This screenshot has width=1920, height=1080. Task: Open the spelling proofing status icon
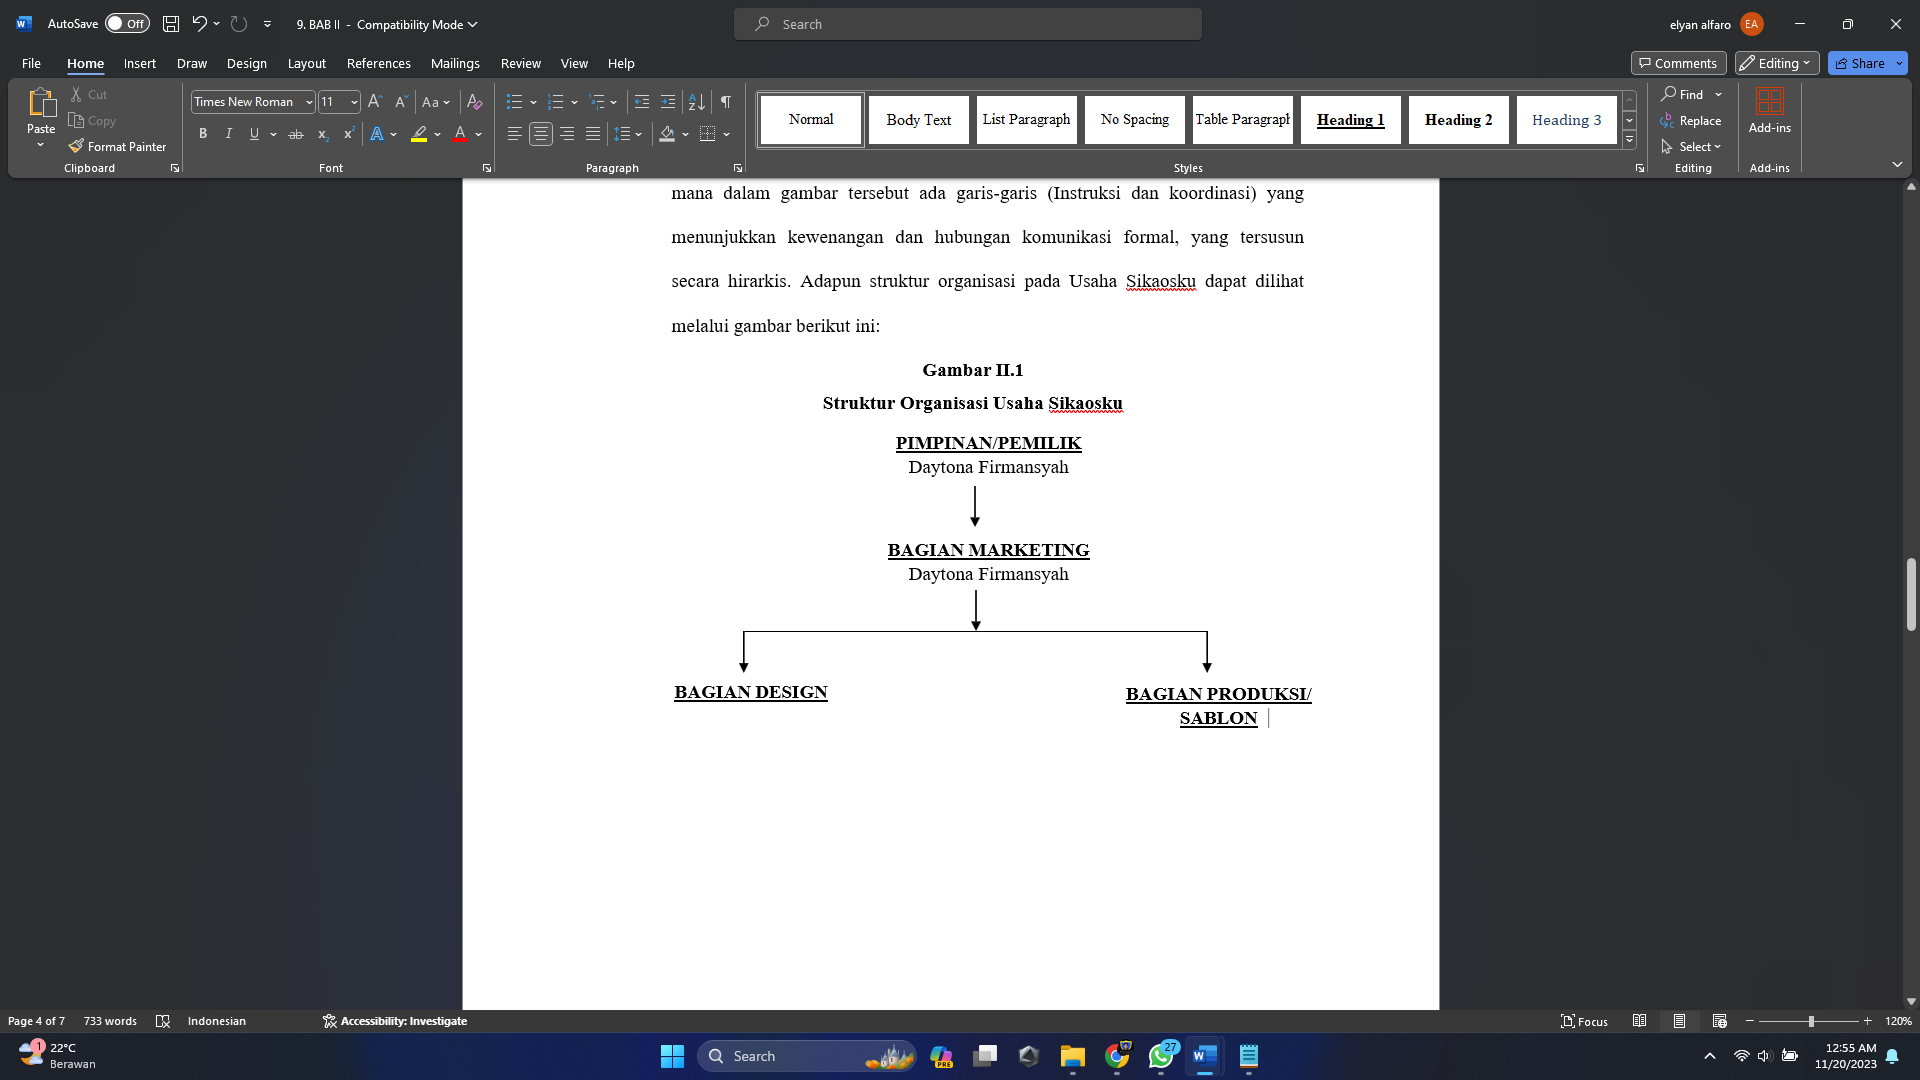click(163, 1021)
